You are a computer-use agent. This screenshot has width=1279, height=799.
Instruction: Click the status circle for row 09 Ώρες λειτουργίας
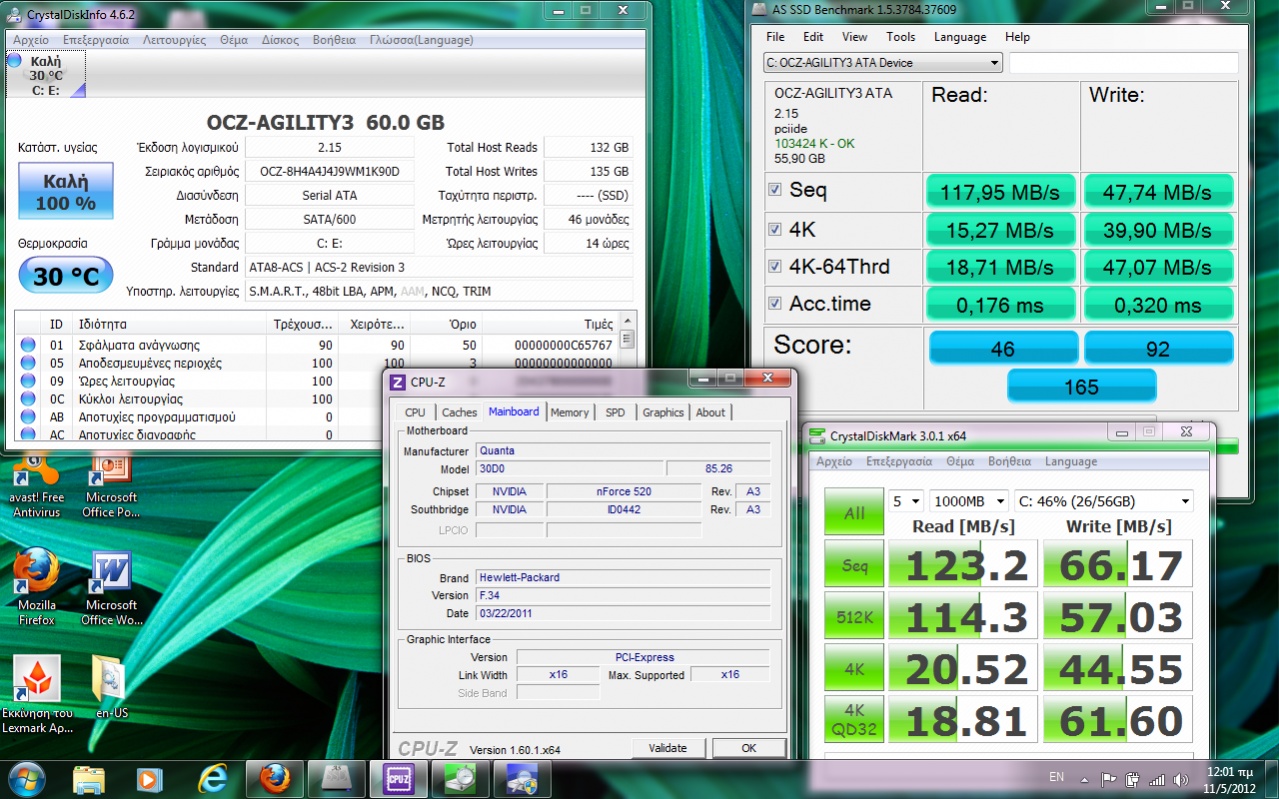28,381
